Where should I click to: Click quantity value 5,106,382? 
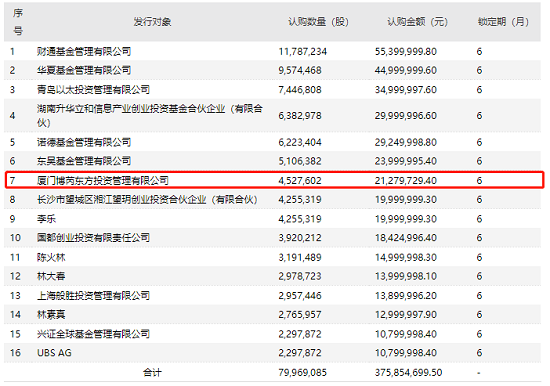[300, 161]
